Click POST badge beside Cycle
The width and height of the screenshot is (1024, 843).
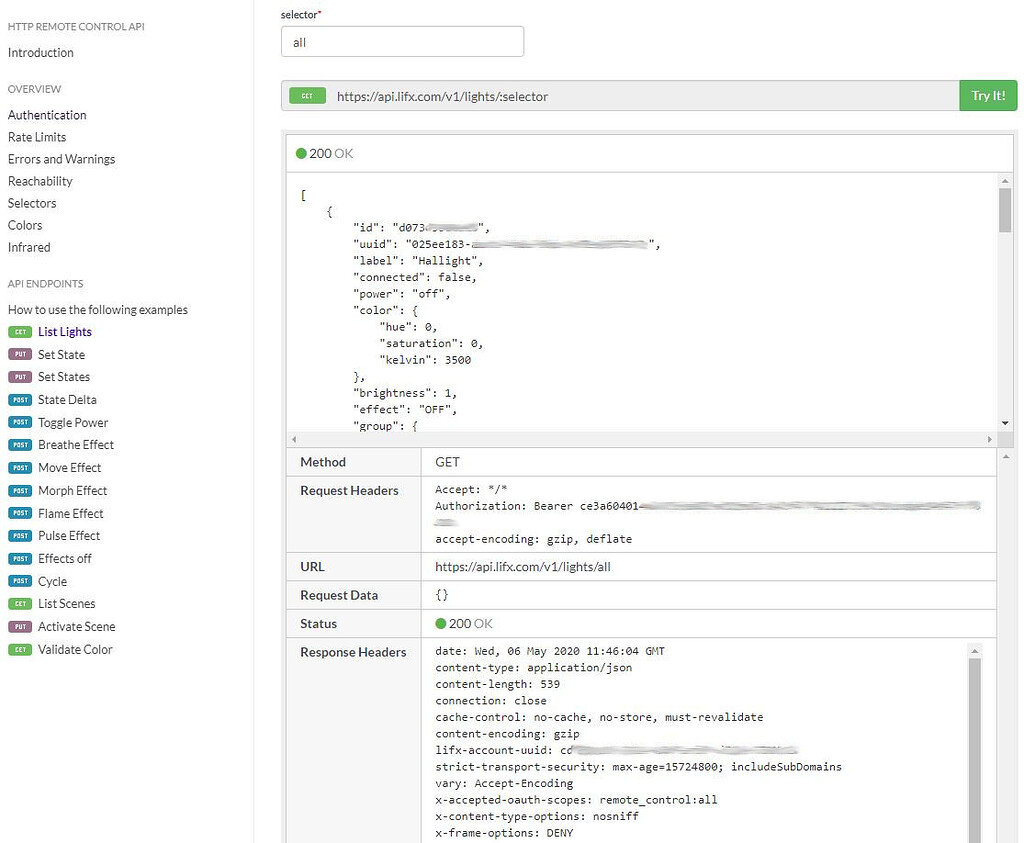(x=20, y=581)
